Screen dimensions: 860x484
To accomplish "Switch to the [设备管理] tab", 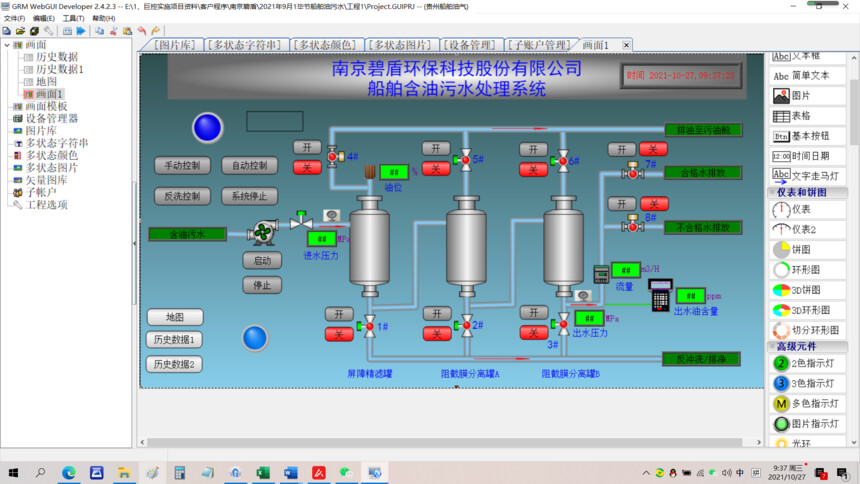I will pos(470,45).
